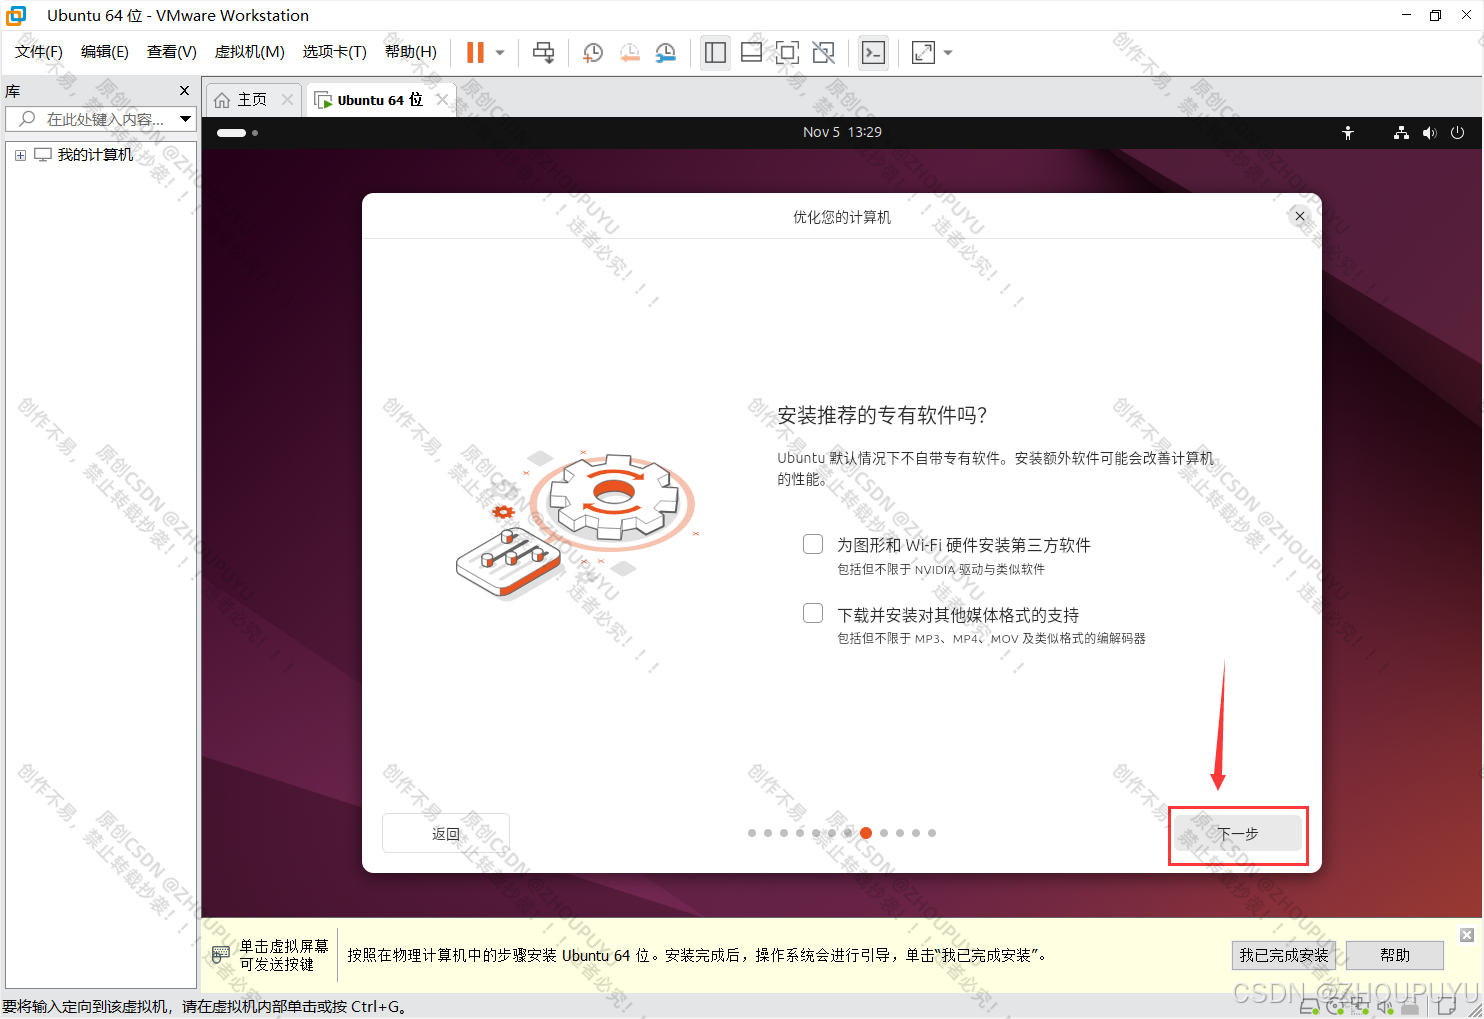Revert VM to previous snapshot

tap(629, 53)
